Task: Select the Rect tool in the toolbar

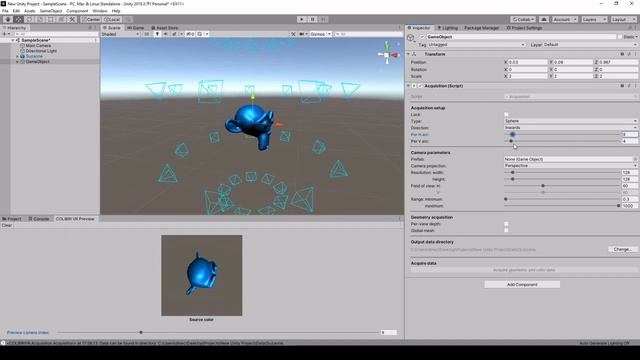Action: (x=50, y=19)
